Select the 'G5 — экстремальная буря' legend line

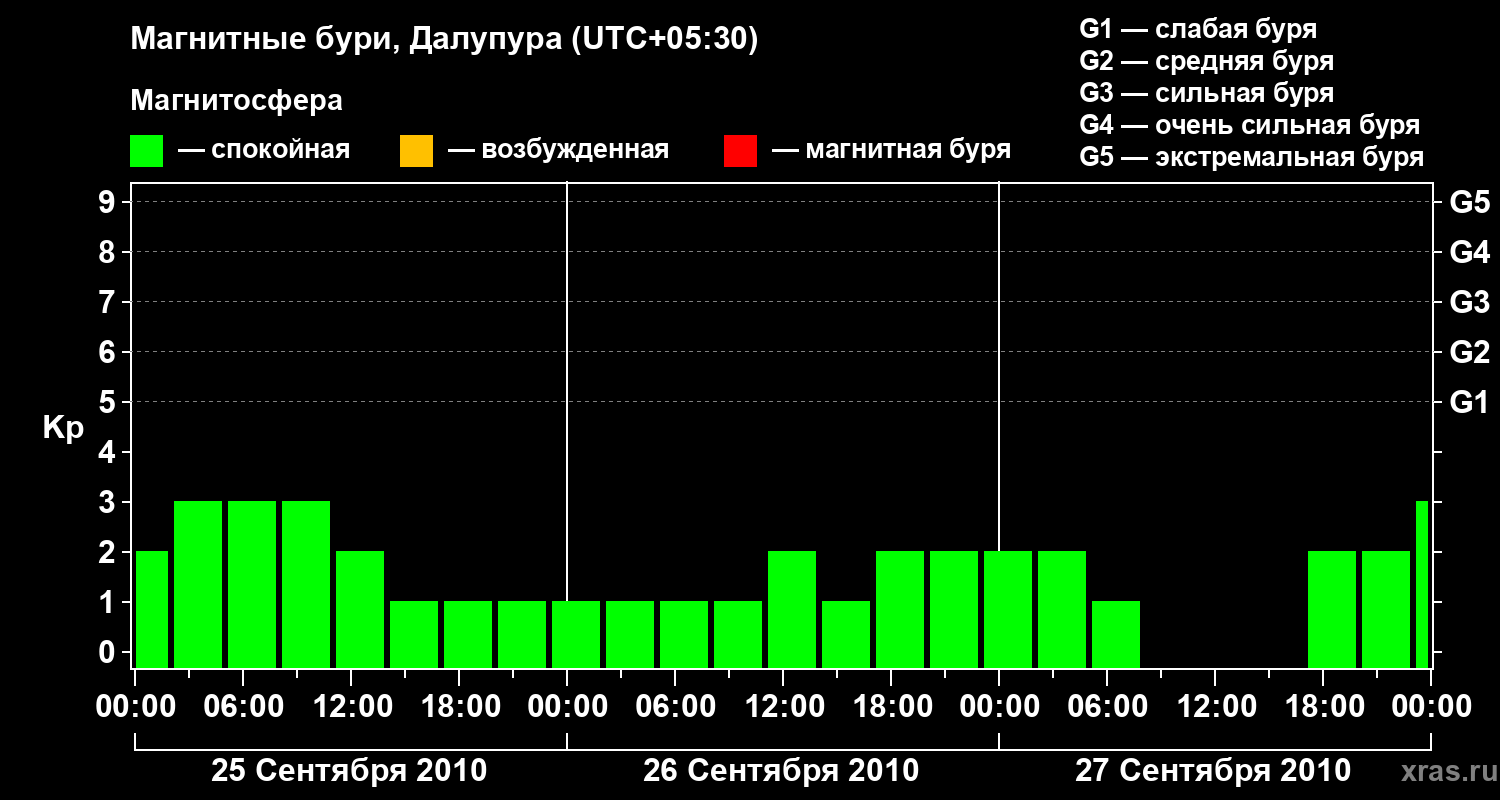click(1252, 157)
